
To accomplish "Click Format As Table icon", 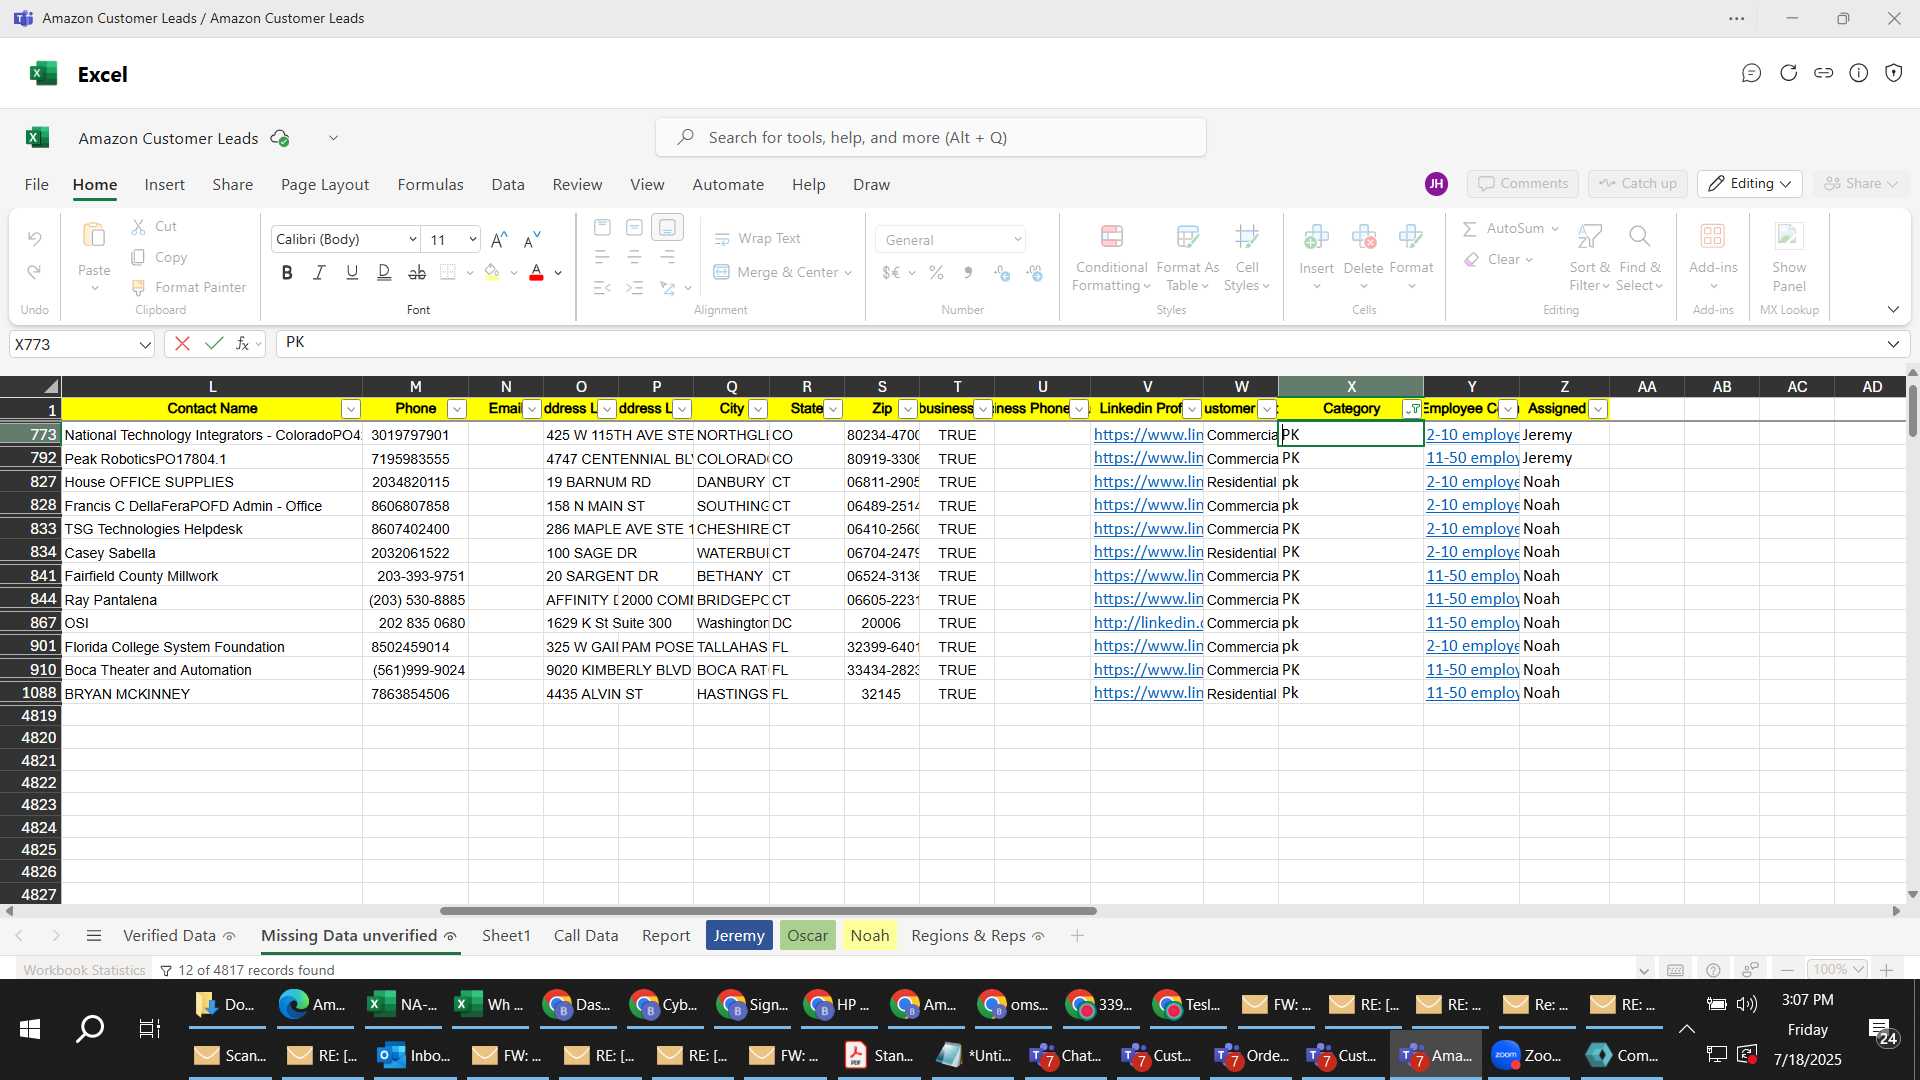I will [x=1187, y=236].
